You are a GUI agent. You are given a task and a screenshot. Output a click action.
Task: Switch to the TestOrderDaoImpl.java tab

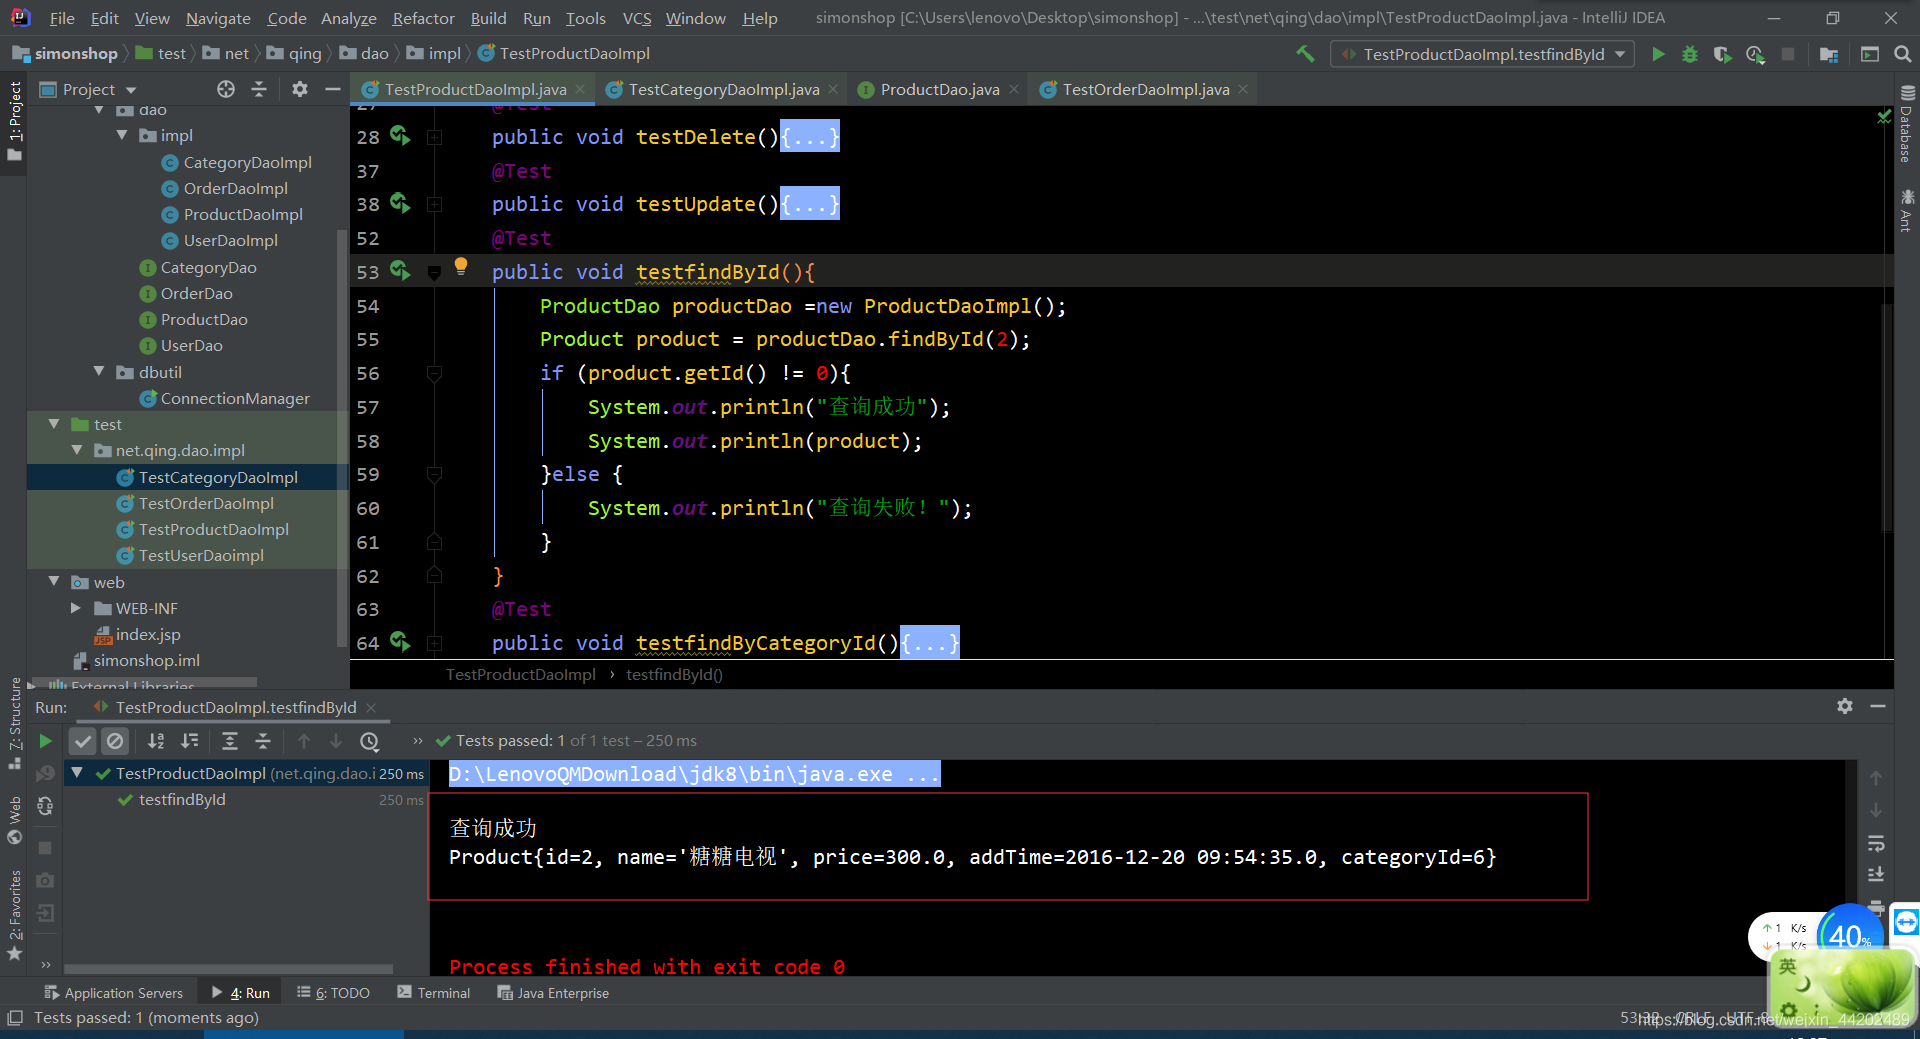1145,89
